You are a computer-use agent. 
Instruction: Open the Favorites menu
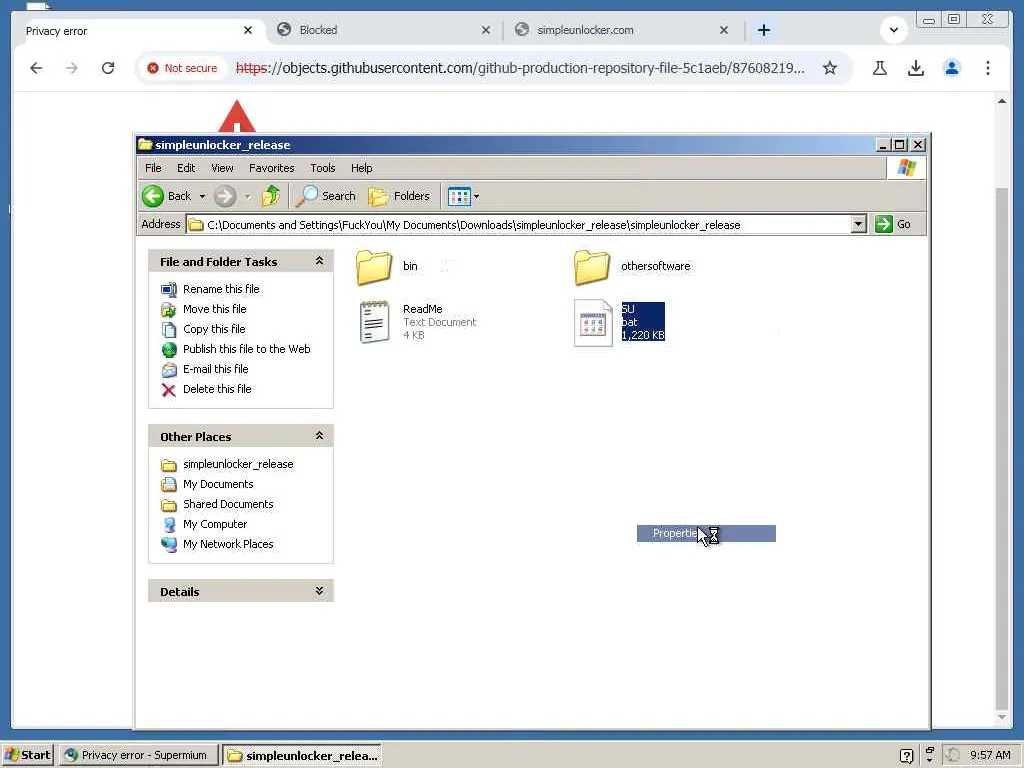272,168
